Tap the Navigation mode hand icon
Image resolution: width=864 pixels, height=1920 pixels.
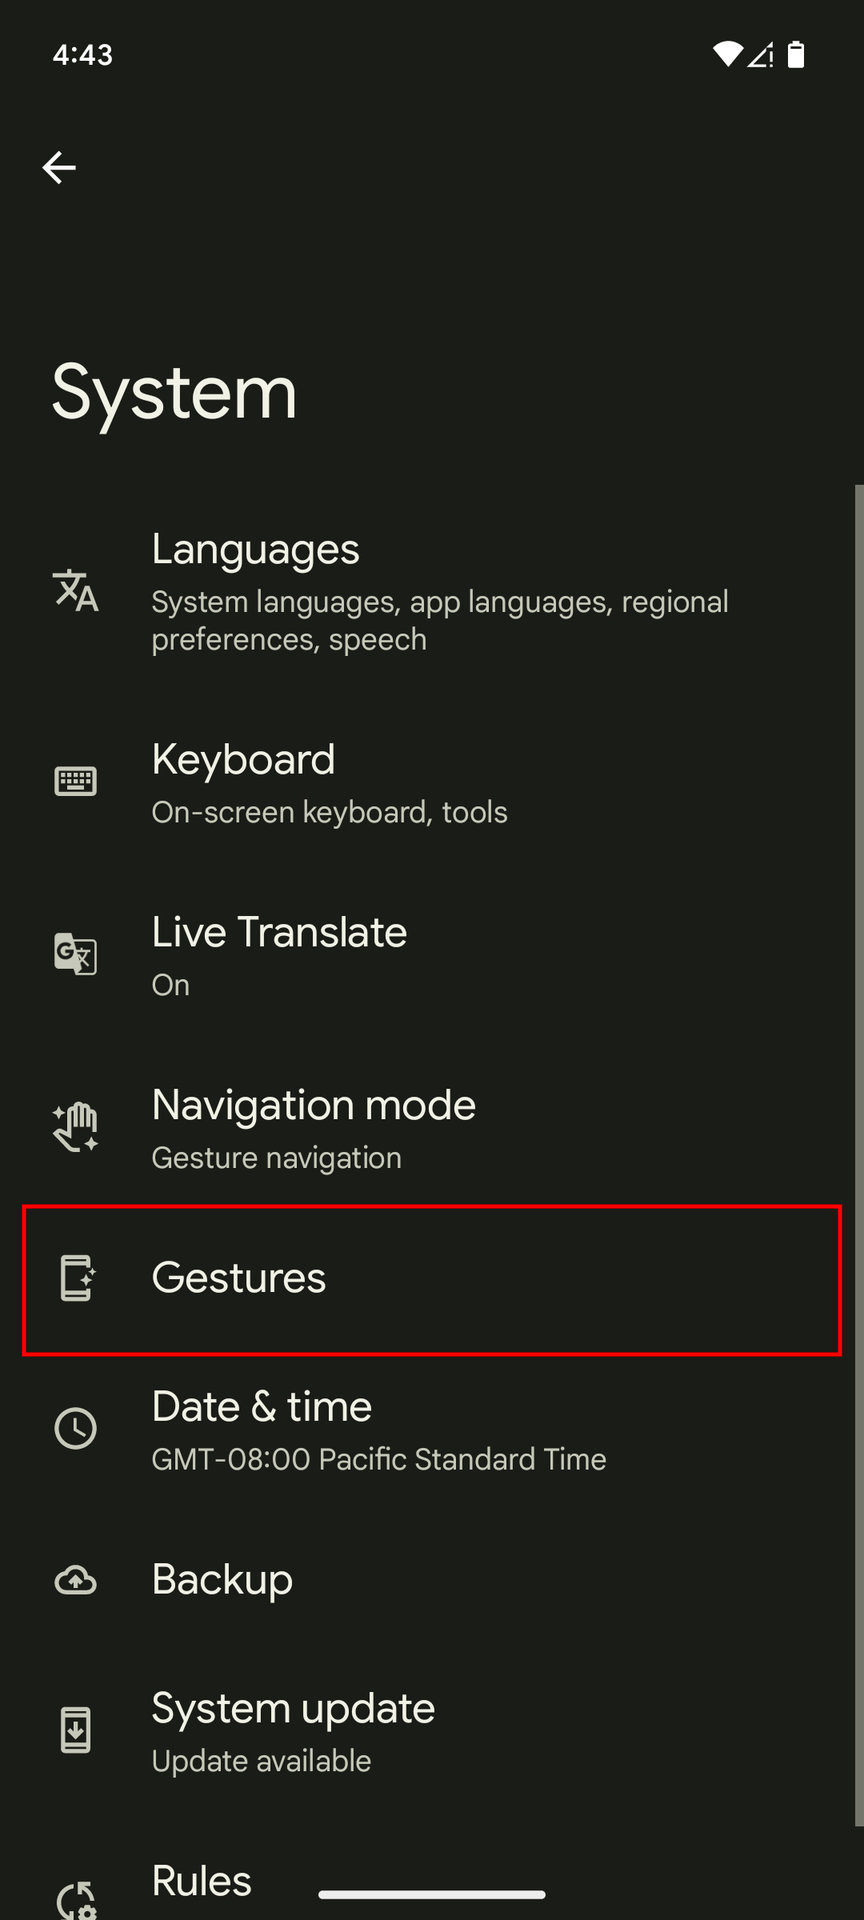(76, 1127)
